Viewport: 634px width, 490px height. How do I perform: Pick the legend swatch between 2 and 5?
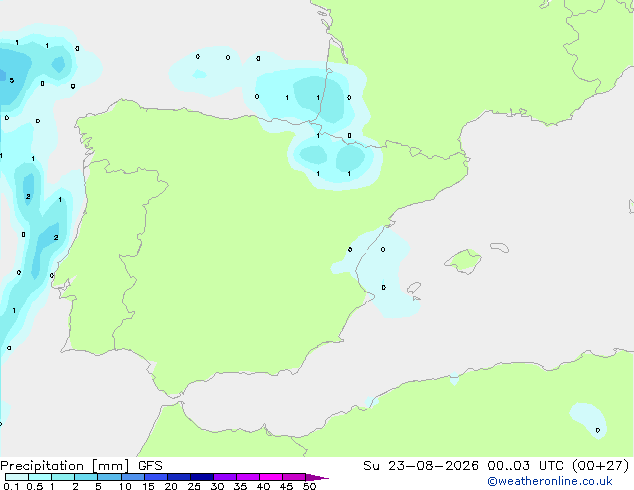[86, 477]
